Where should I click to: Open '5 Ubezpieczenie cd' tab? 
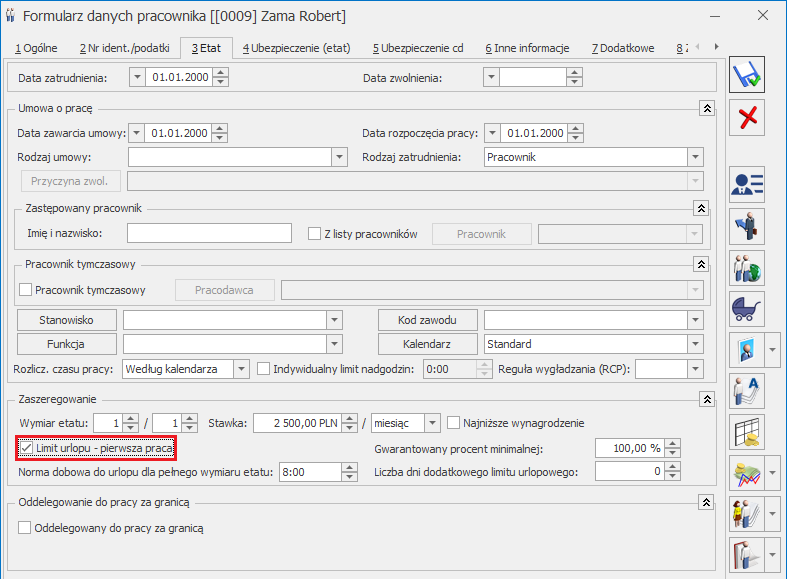[418, 48]
